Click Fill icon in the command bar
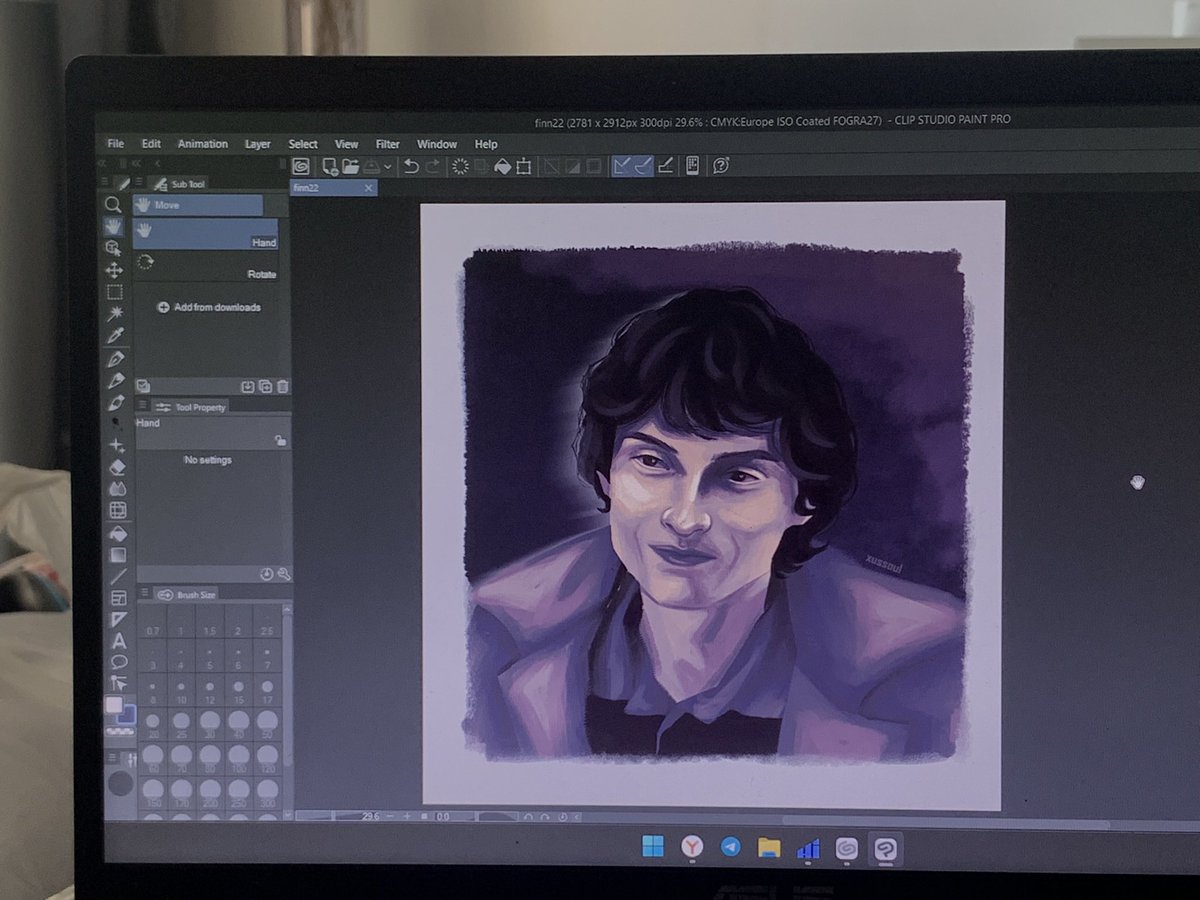Screen dimensions: 1200x900 pos(503,166)
